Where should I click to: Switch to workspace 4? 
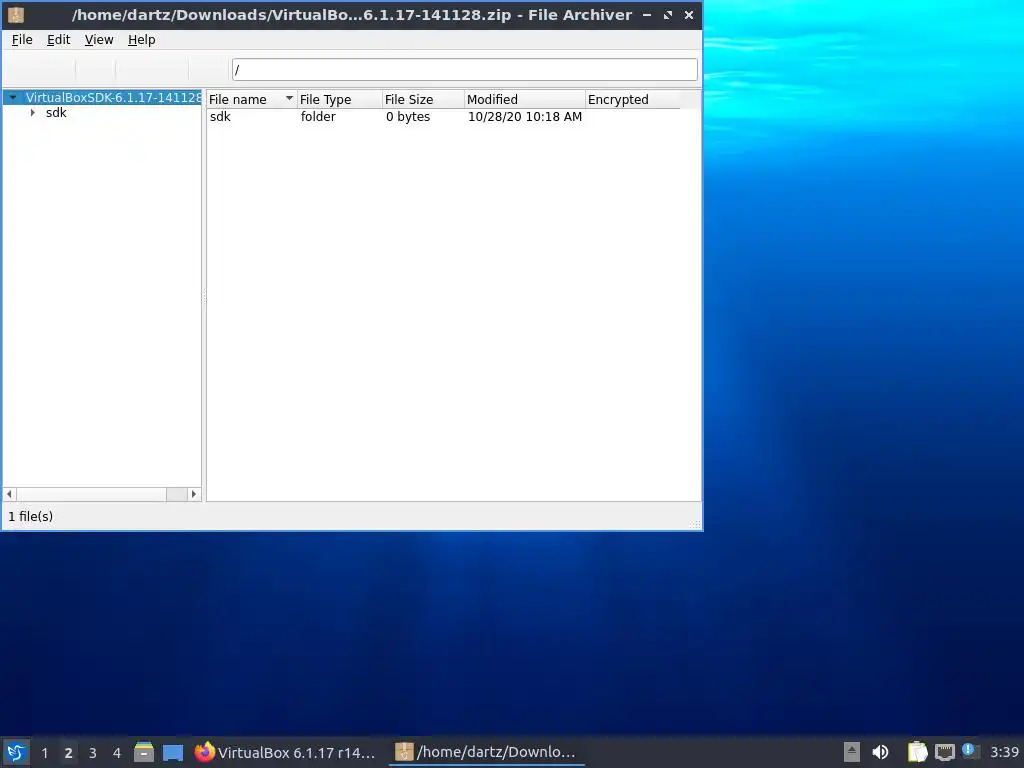click(x=117, y=753)
